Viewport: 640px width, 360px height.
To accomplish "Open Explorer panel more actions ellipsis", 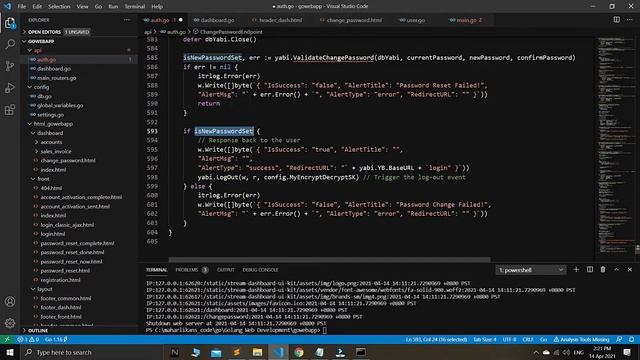I will (127, 20).
